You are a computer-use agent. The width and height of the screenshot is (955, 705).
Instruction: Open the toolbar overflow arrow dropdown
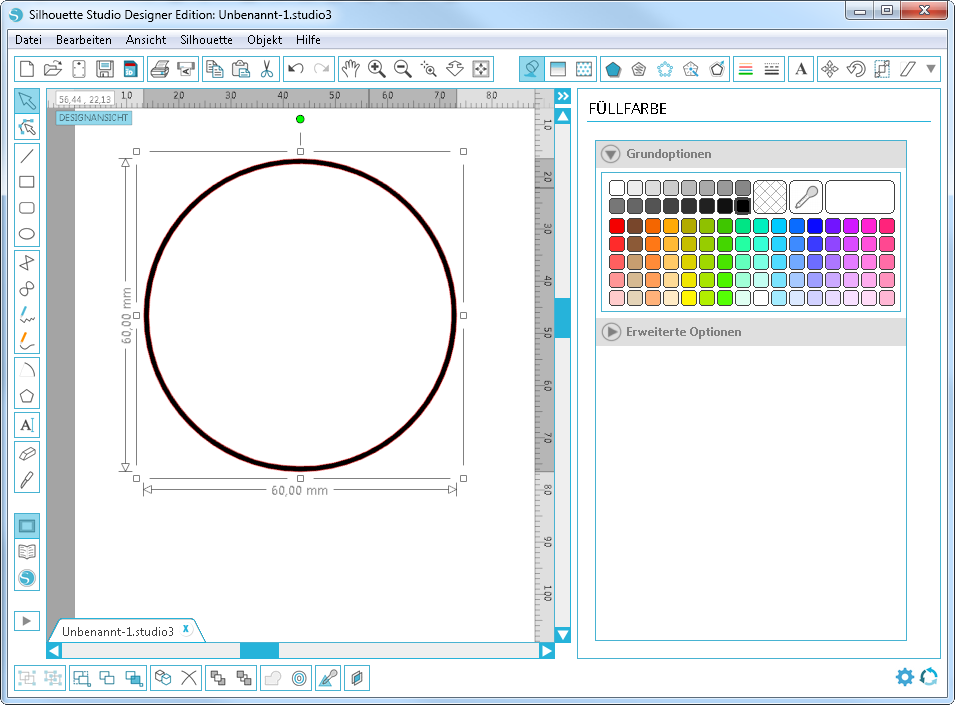coord(932,69)
